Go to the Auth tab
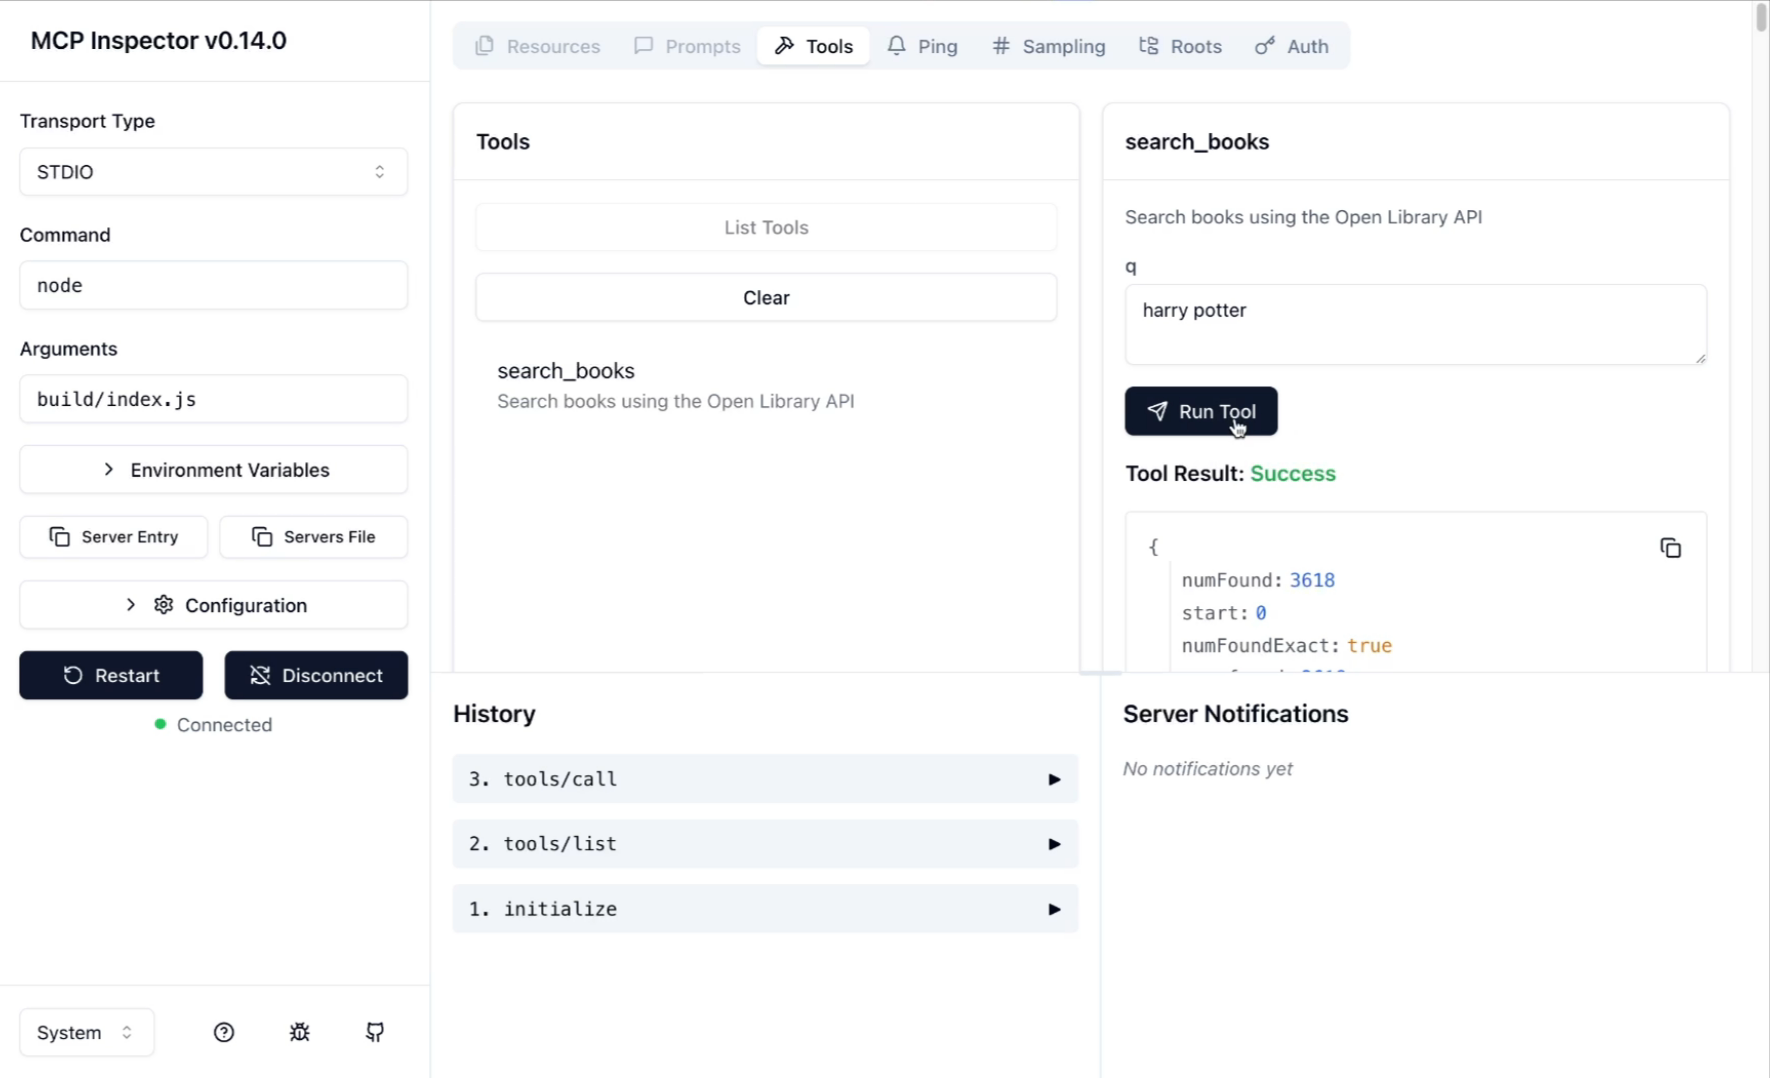1770x1080 pixels. (1292, 46)
